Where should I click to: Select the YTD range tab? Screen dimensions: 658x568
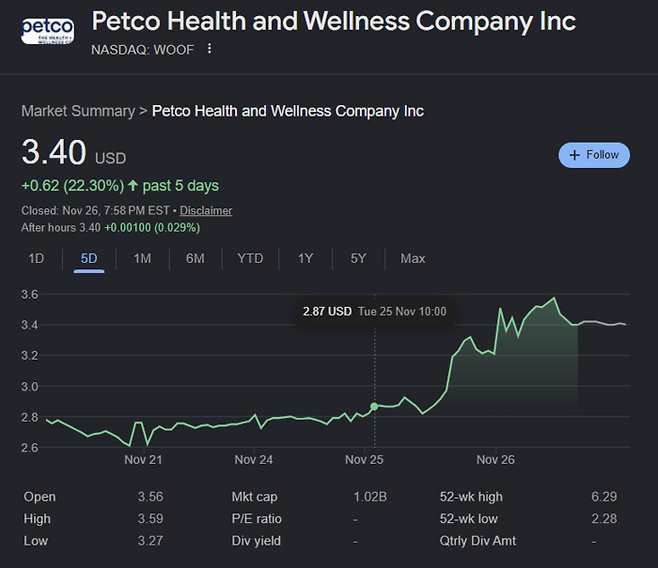[x=250, y=258]
